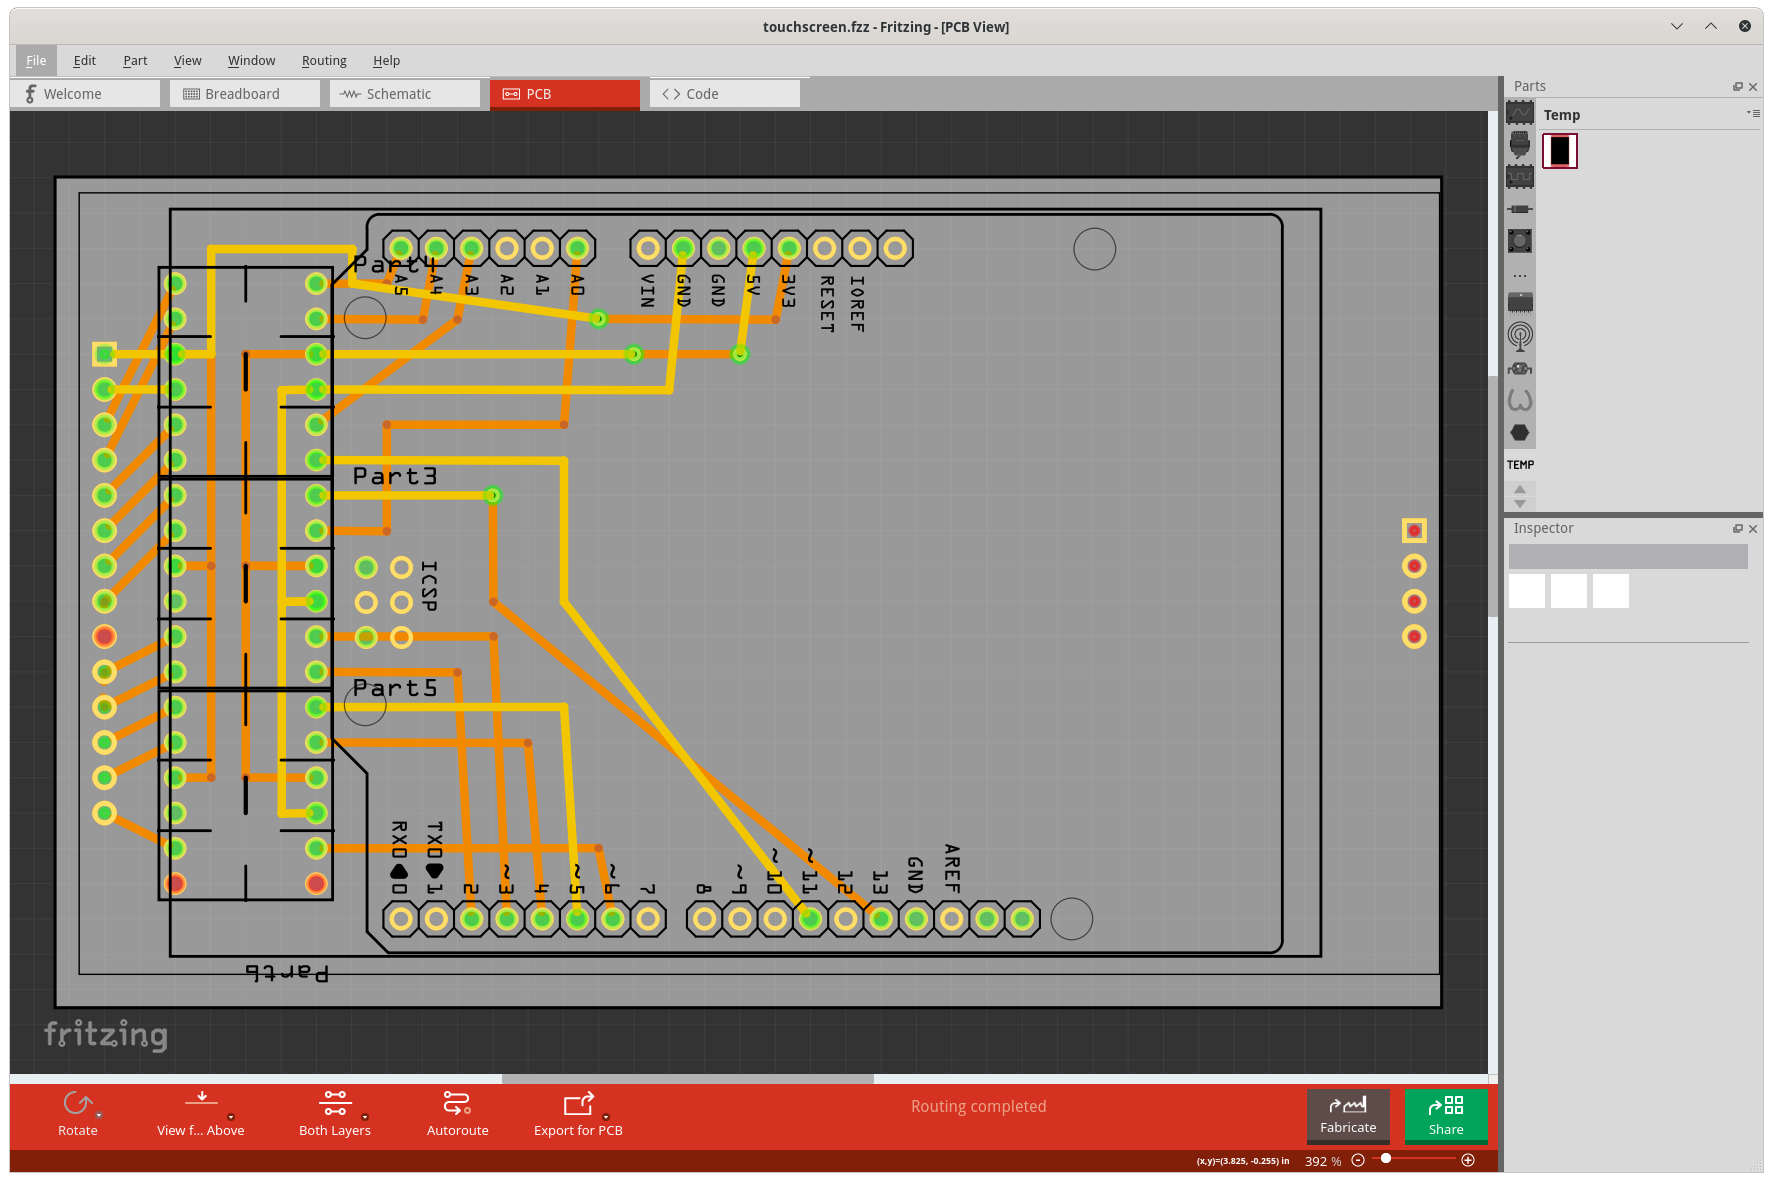Screen dimensions: 1773x1182
Task: Select the resistor parts bin icon
Action: pos(1520,209)
